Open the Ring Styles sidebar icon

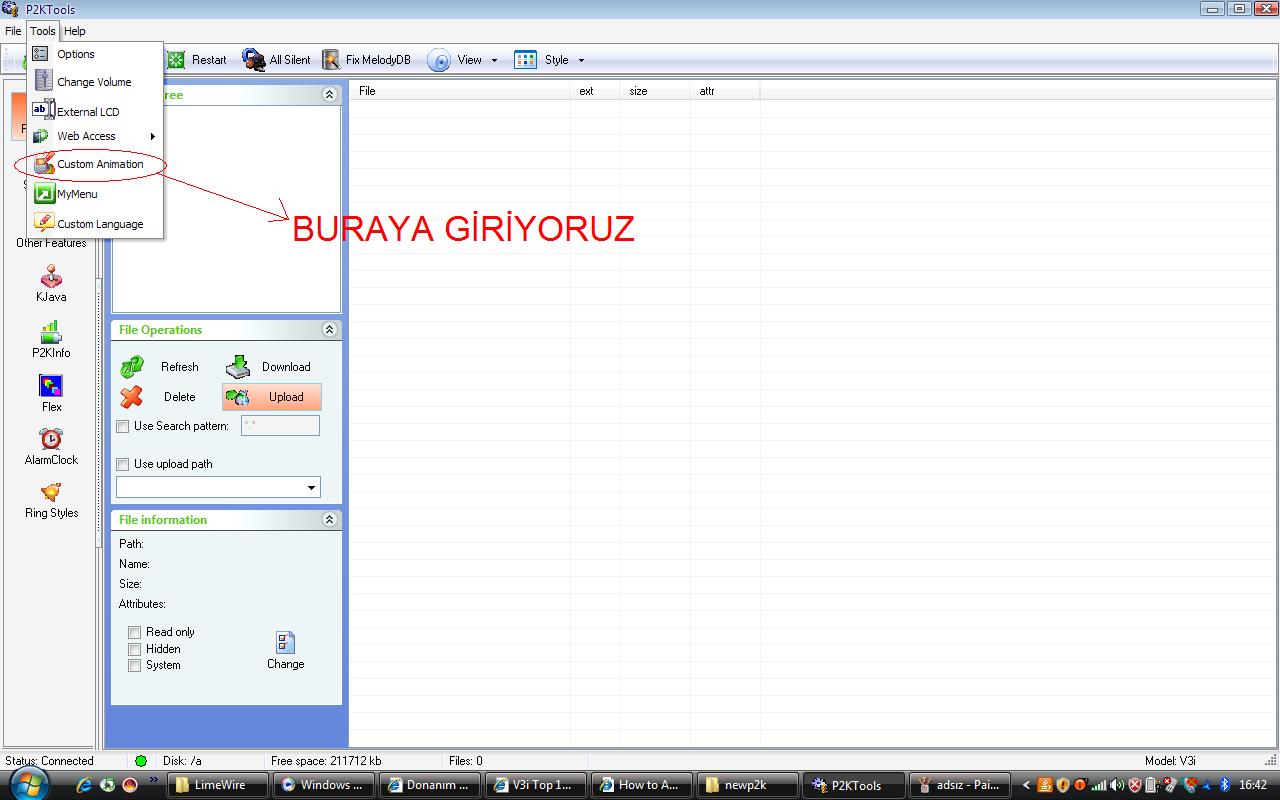click(x=51, y=492)
